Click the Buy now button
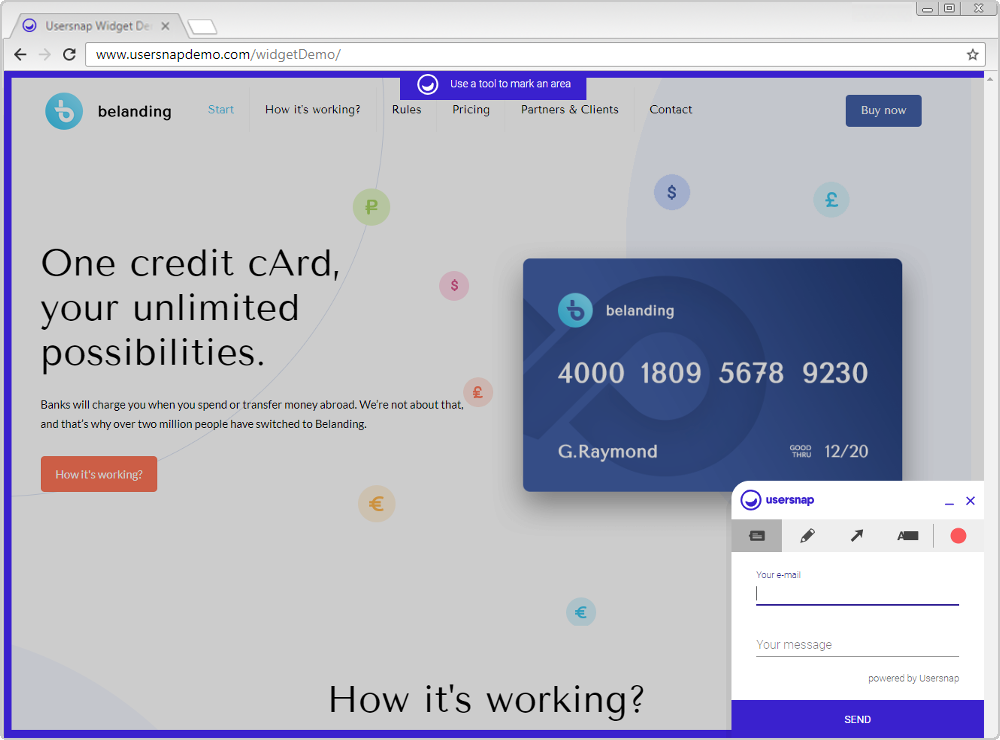This screenshot has width=1000, height=740. pos(883,110)
